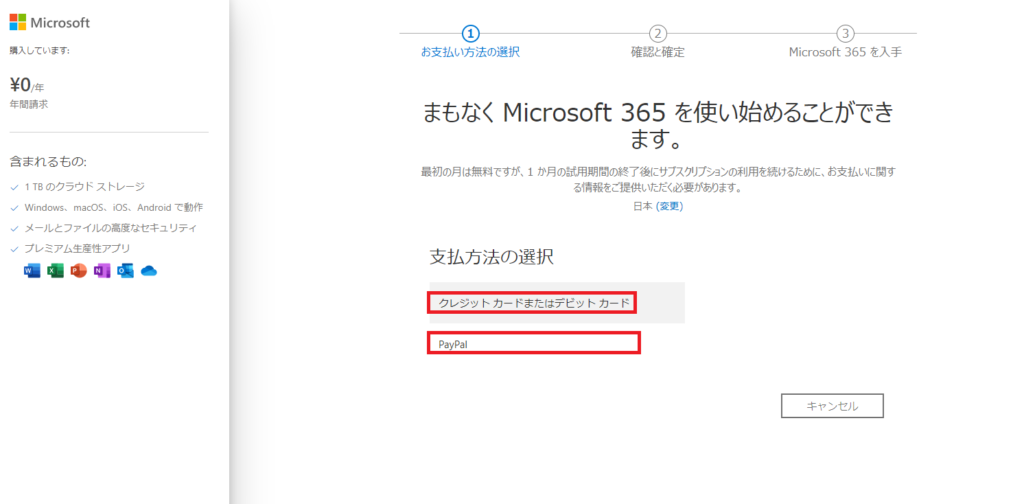This screenshot has height=504, width=1024.
Task: Click the 購入しています: label
Action: [x=40, y=50]
